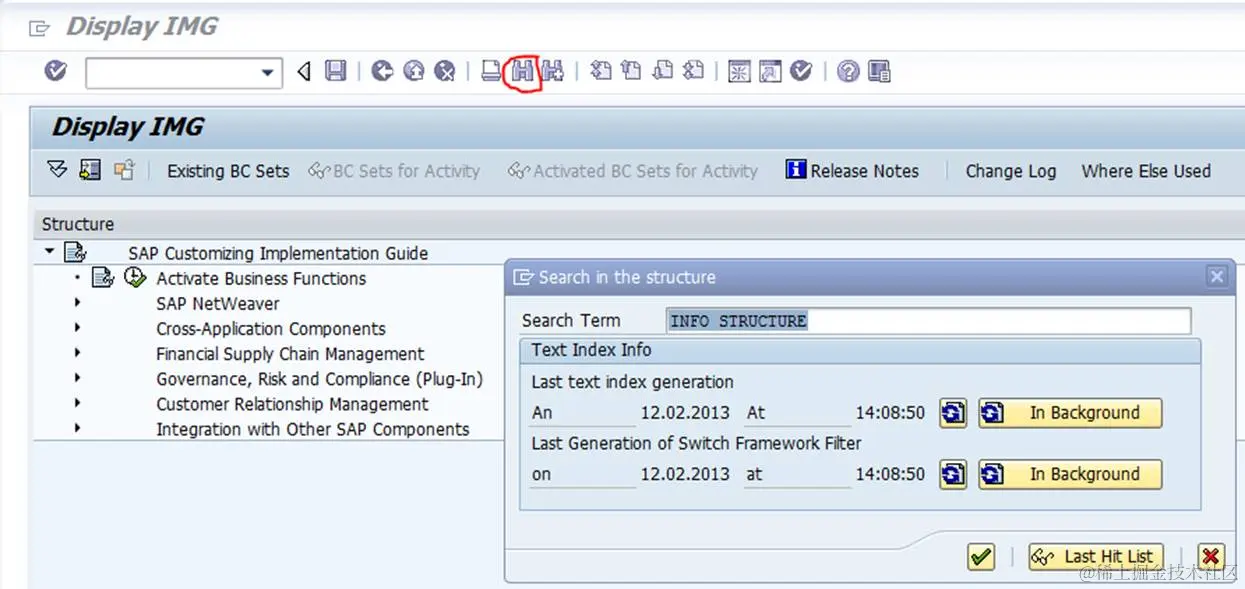
Task: Click the third icon before Existing BC Sets
Action: coord(124,170)
